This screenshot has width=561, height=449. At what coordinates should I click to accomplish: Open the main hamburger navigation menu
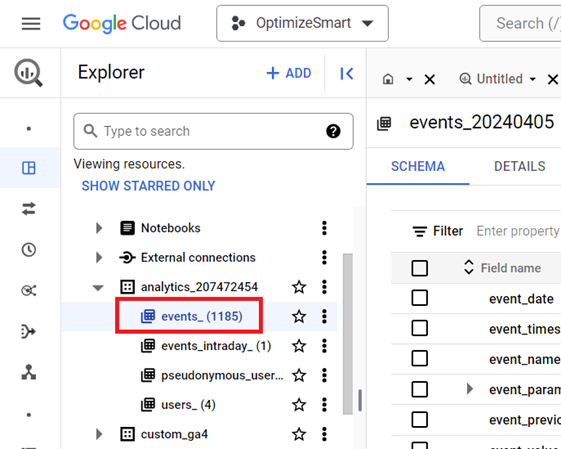(31, 24)
